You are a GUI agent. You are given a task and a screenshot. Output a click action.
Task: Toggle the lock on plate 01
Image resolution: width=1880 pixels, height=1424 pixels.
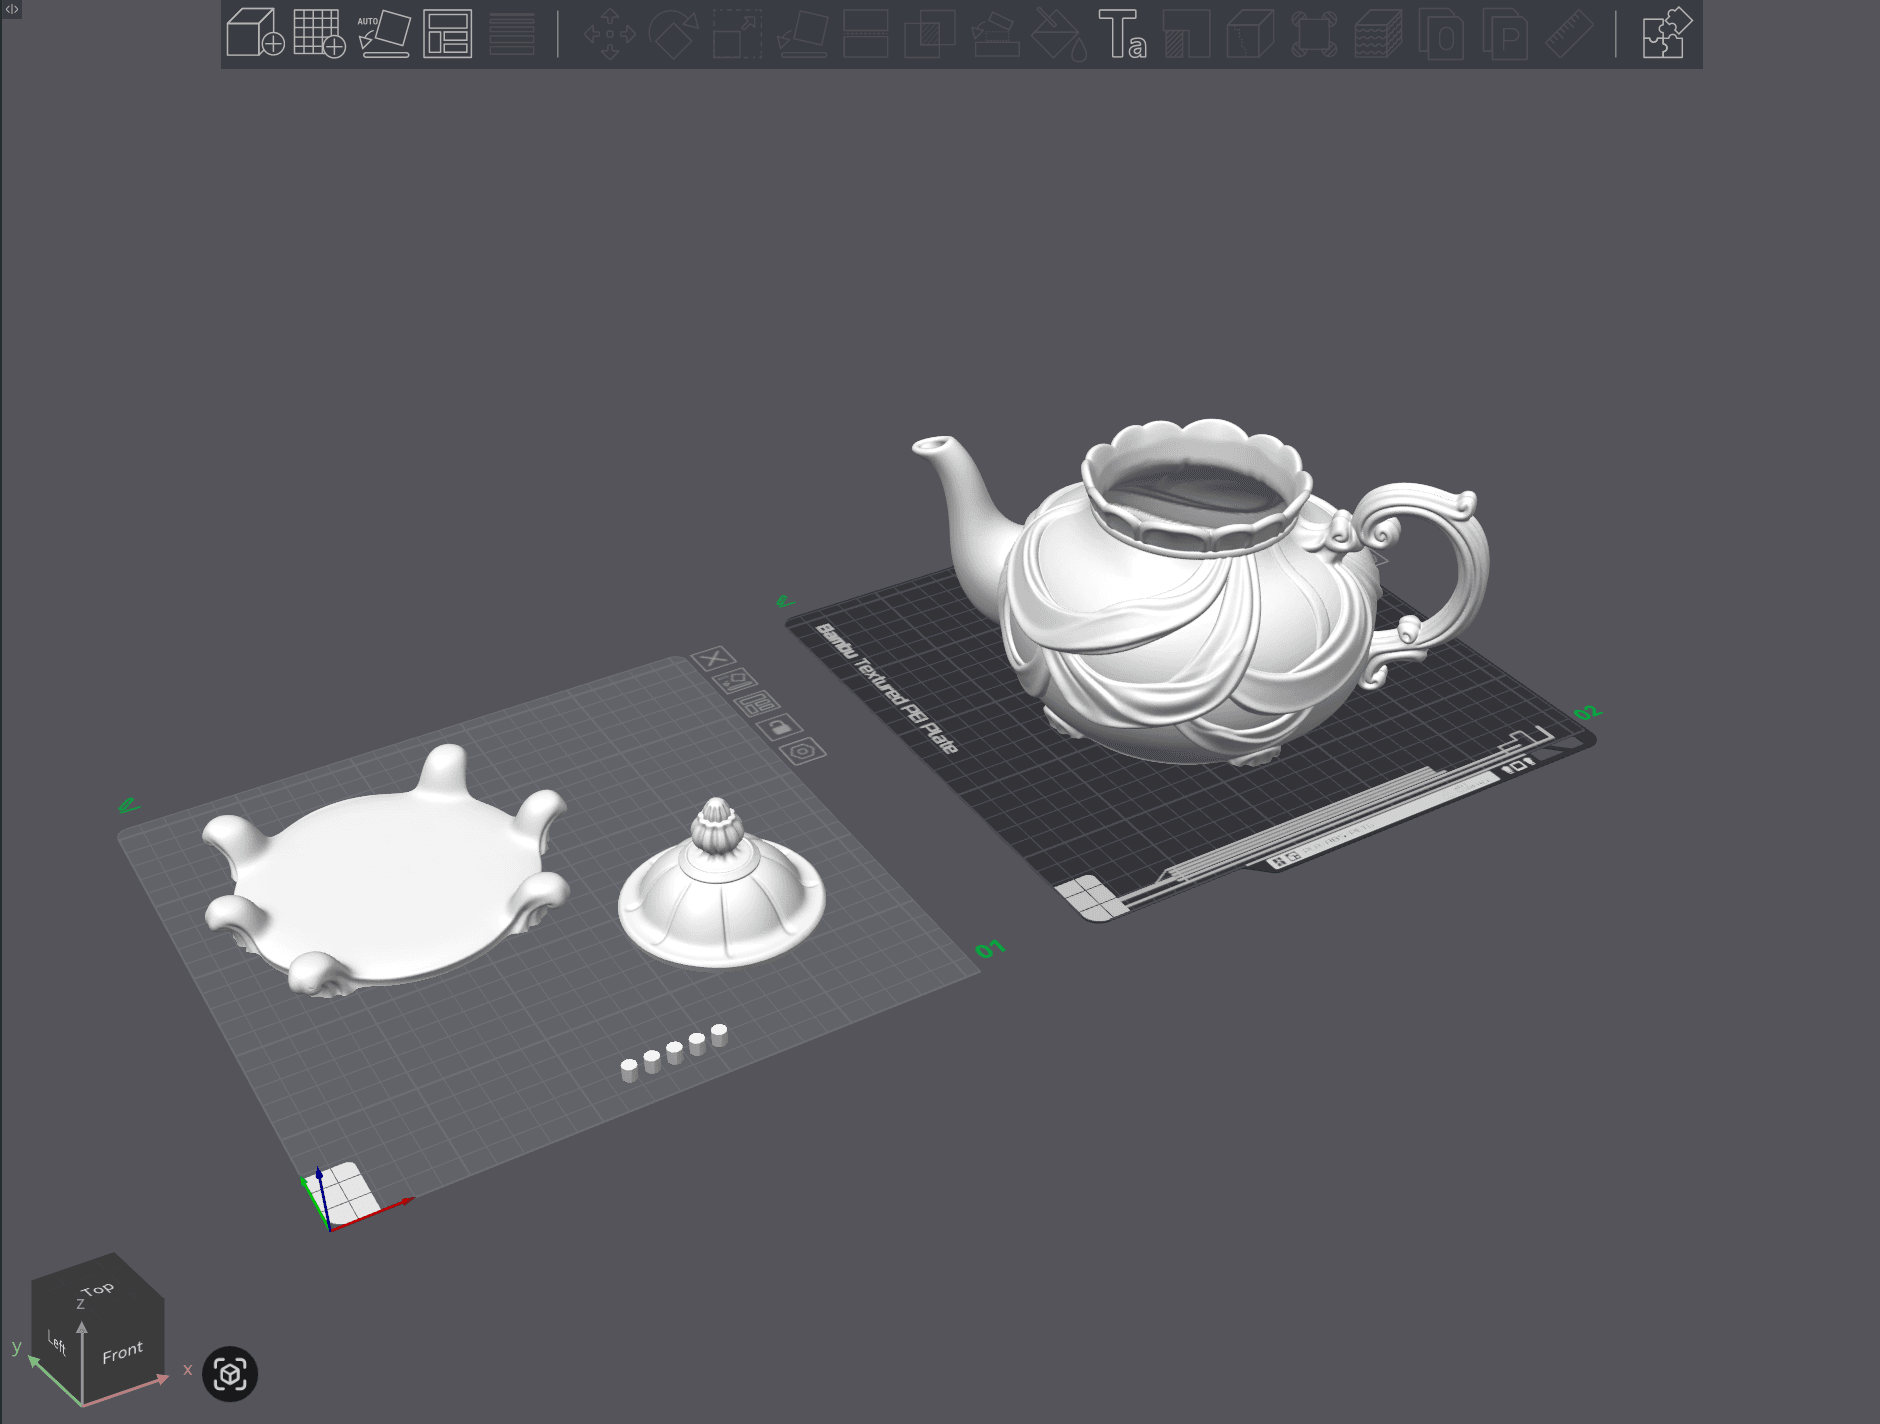(780, 727)
